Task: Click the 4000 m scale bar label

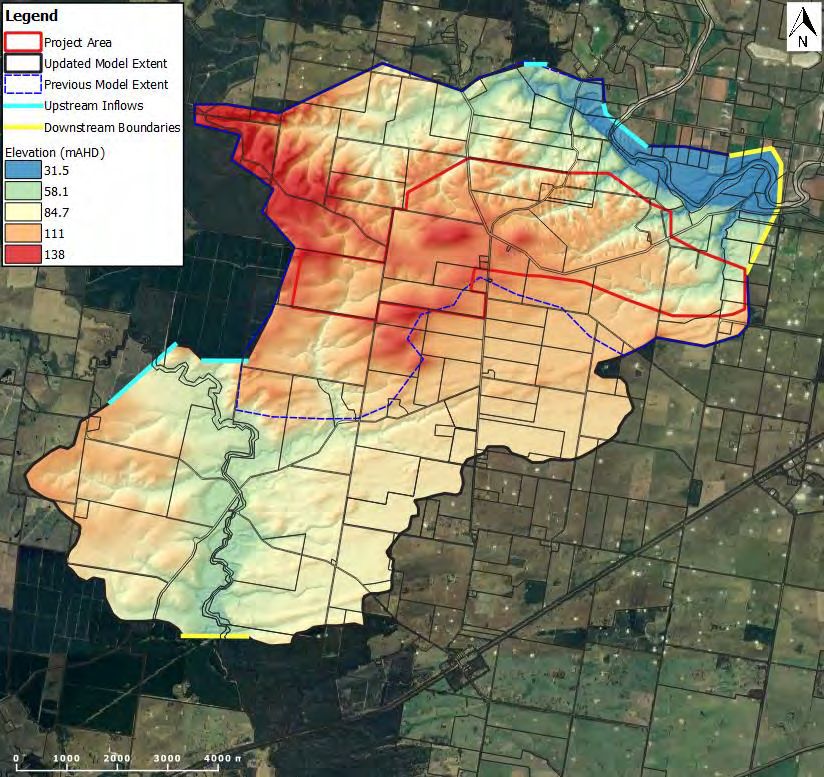Action: 223,758
